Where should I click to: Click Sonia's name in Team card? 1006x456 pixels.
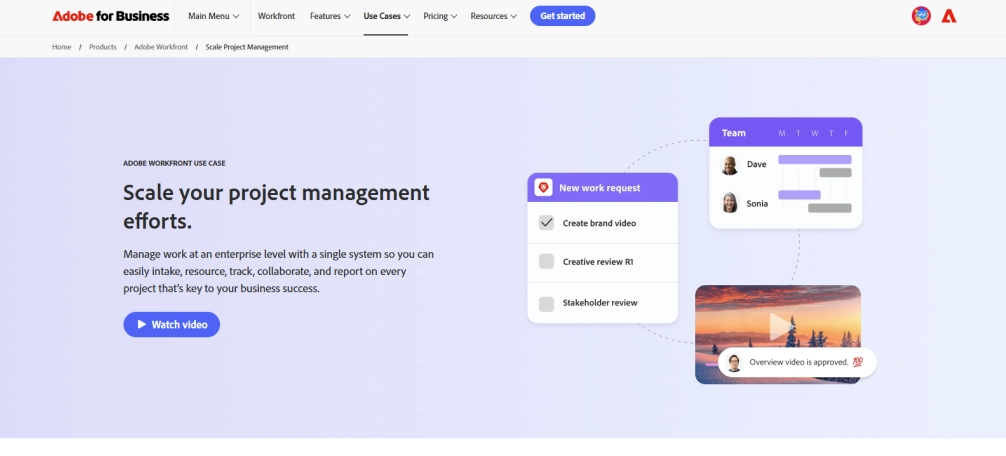[757, 203]
